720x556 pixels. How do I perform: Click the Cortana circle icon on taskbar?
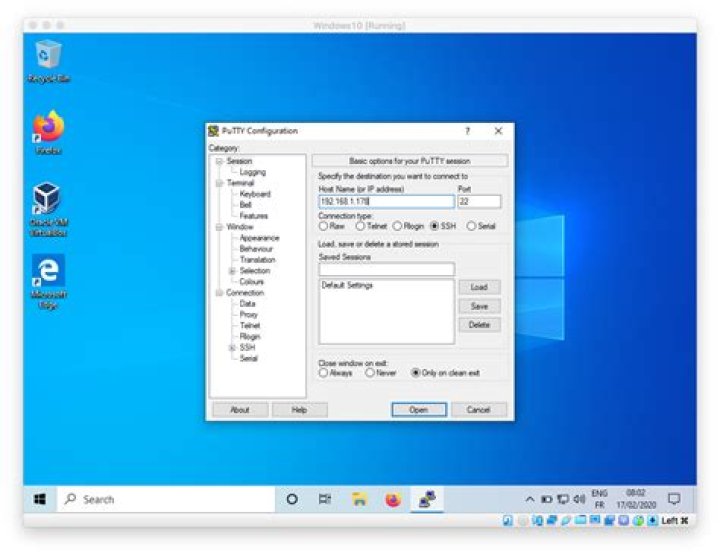292,499
